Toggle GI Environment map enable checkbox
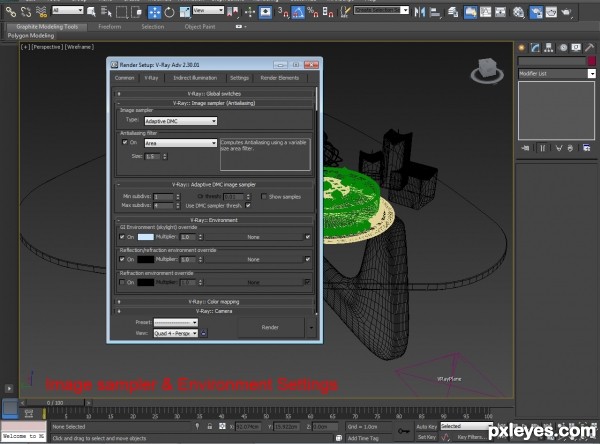Image resolution: width=600 pixels, height=444 pixels. tap(308, 237)
